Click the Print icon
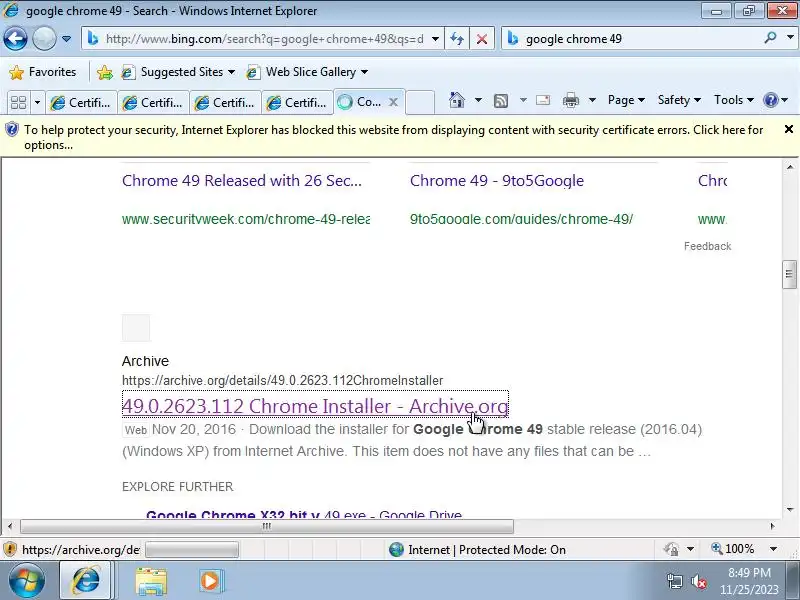800x600 pixels. [570, 101]
